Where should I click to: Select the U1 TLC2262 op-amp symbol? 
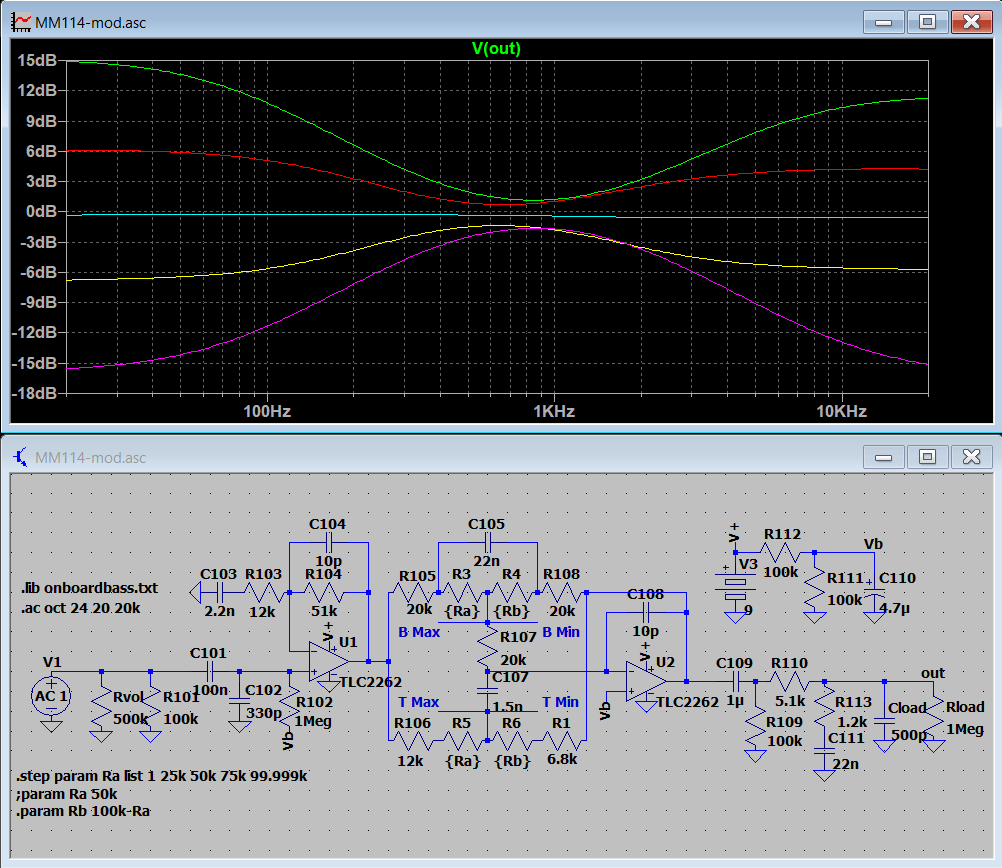(x=328, y=662)
